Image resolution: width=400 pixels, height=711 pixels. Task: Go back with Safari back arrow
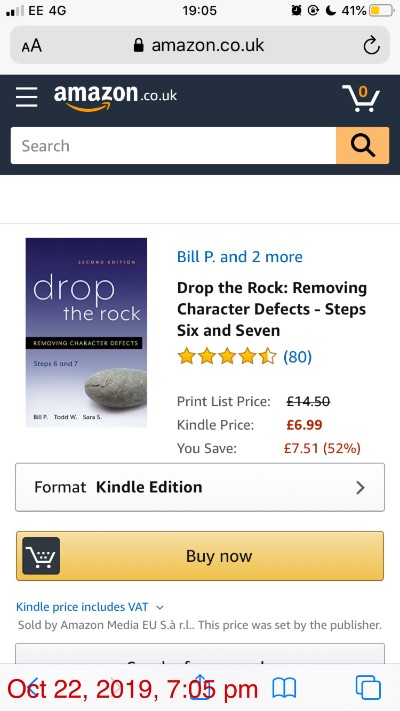33,688
